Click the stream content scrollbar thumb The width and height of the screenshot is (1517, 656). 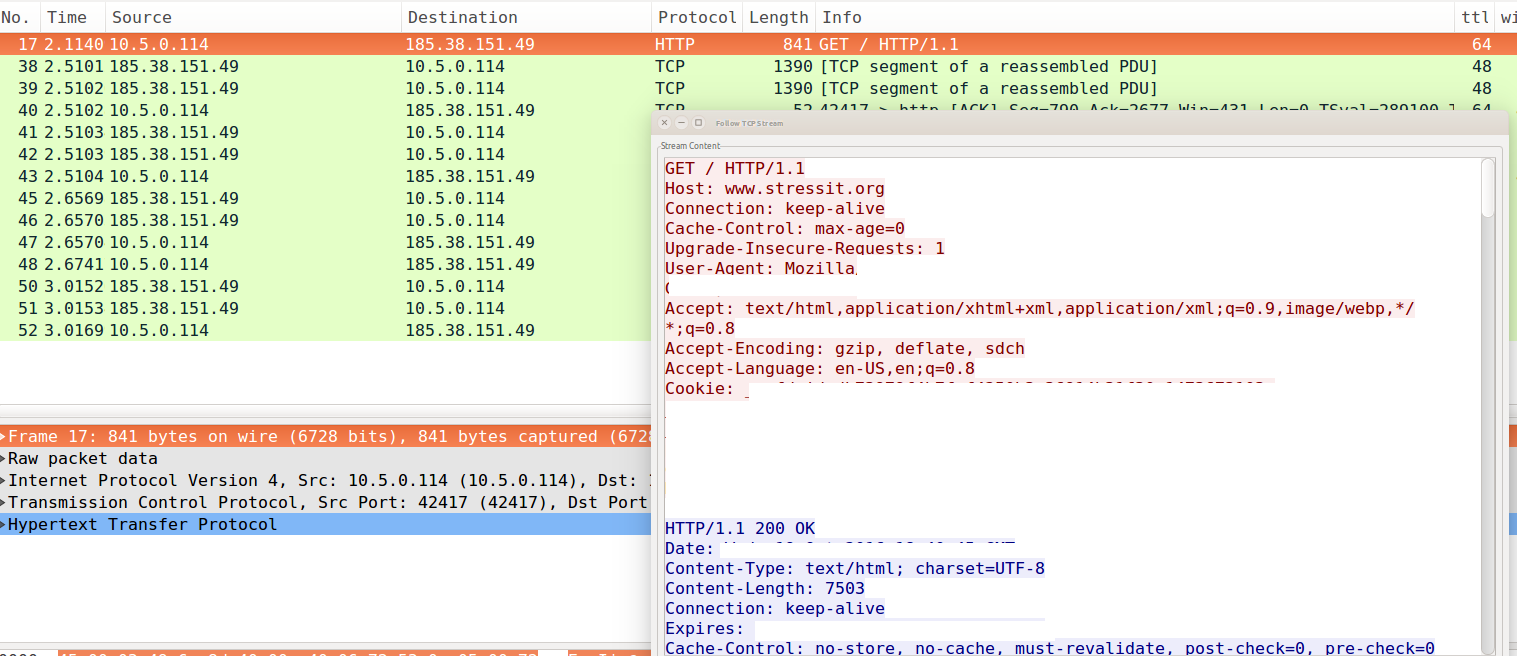coord(1488,188)
